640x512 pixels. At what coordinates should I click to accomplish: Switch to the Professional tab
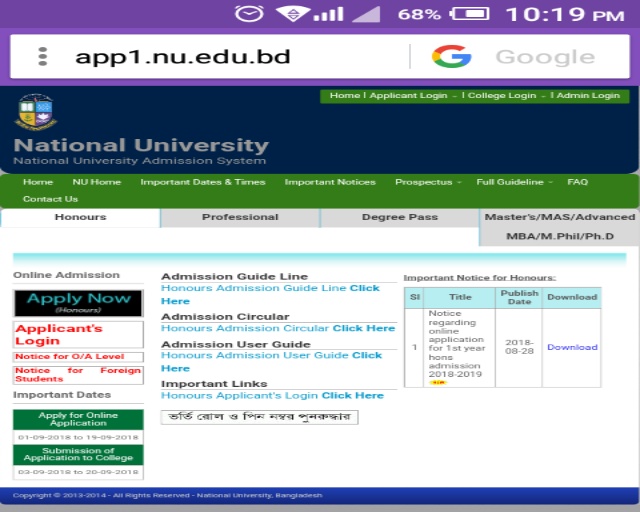[x=240, y=217]
